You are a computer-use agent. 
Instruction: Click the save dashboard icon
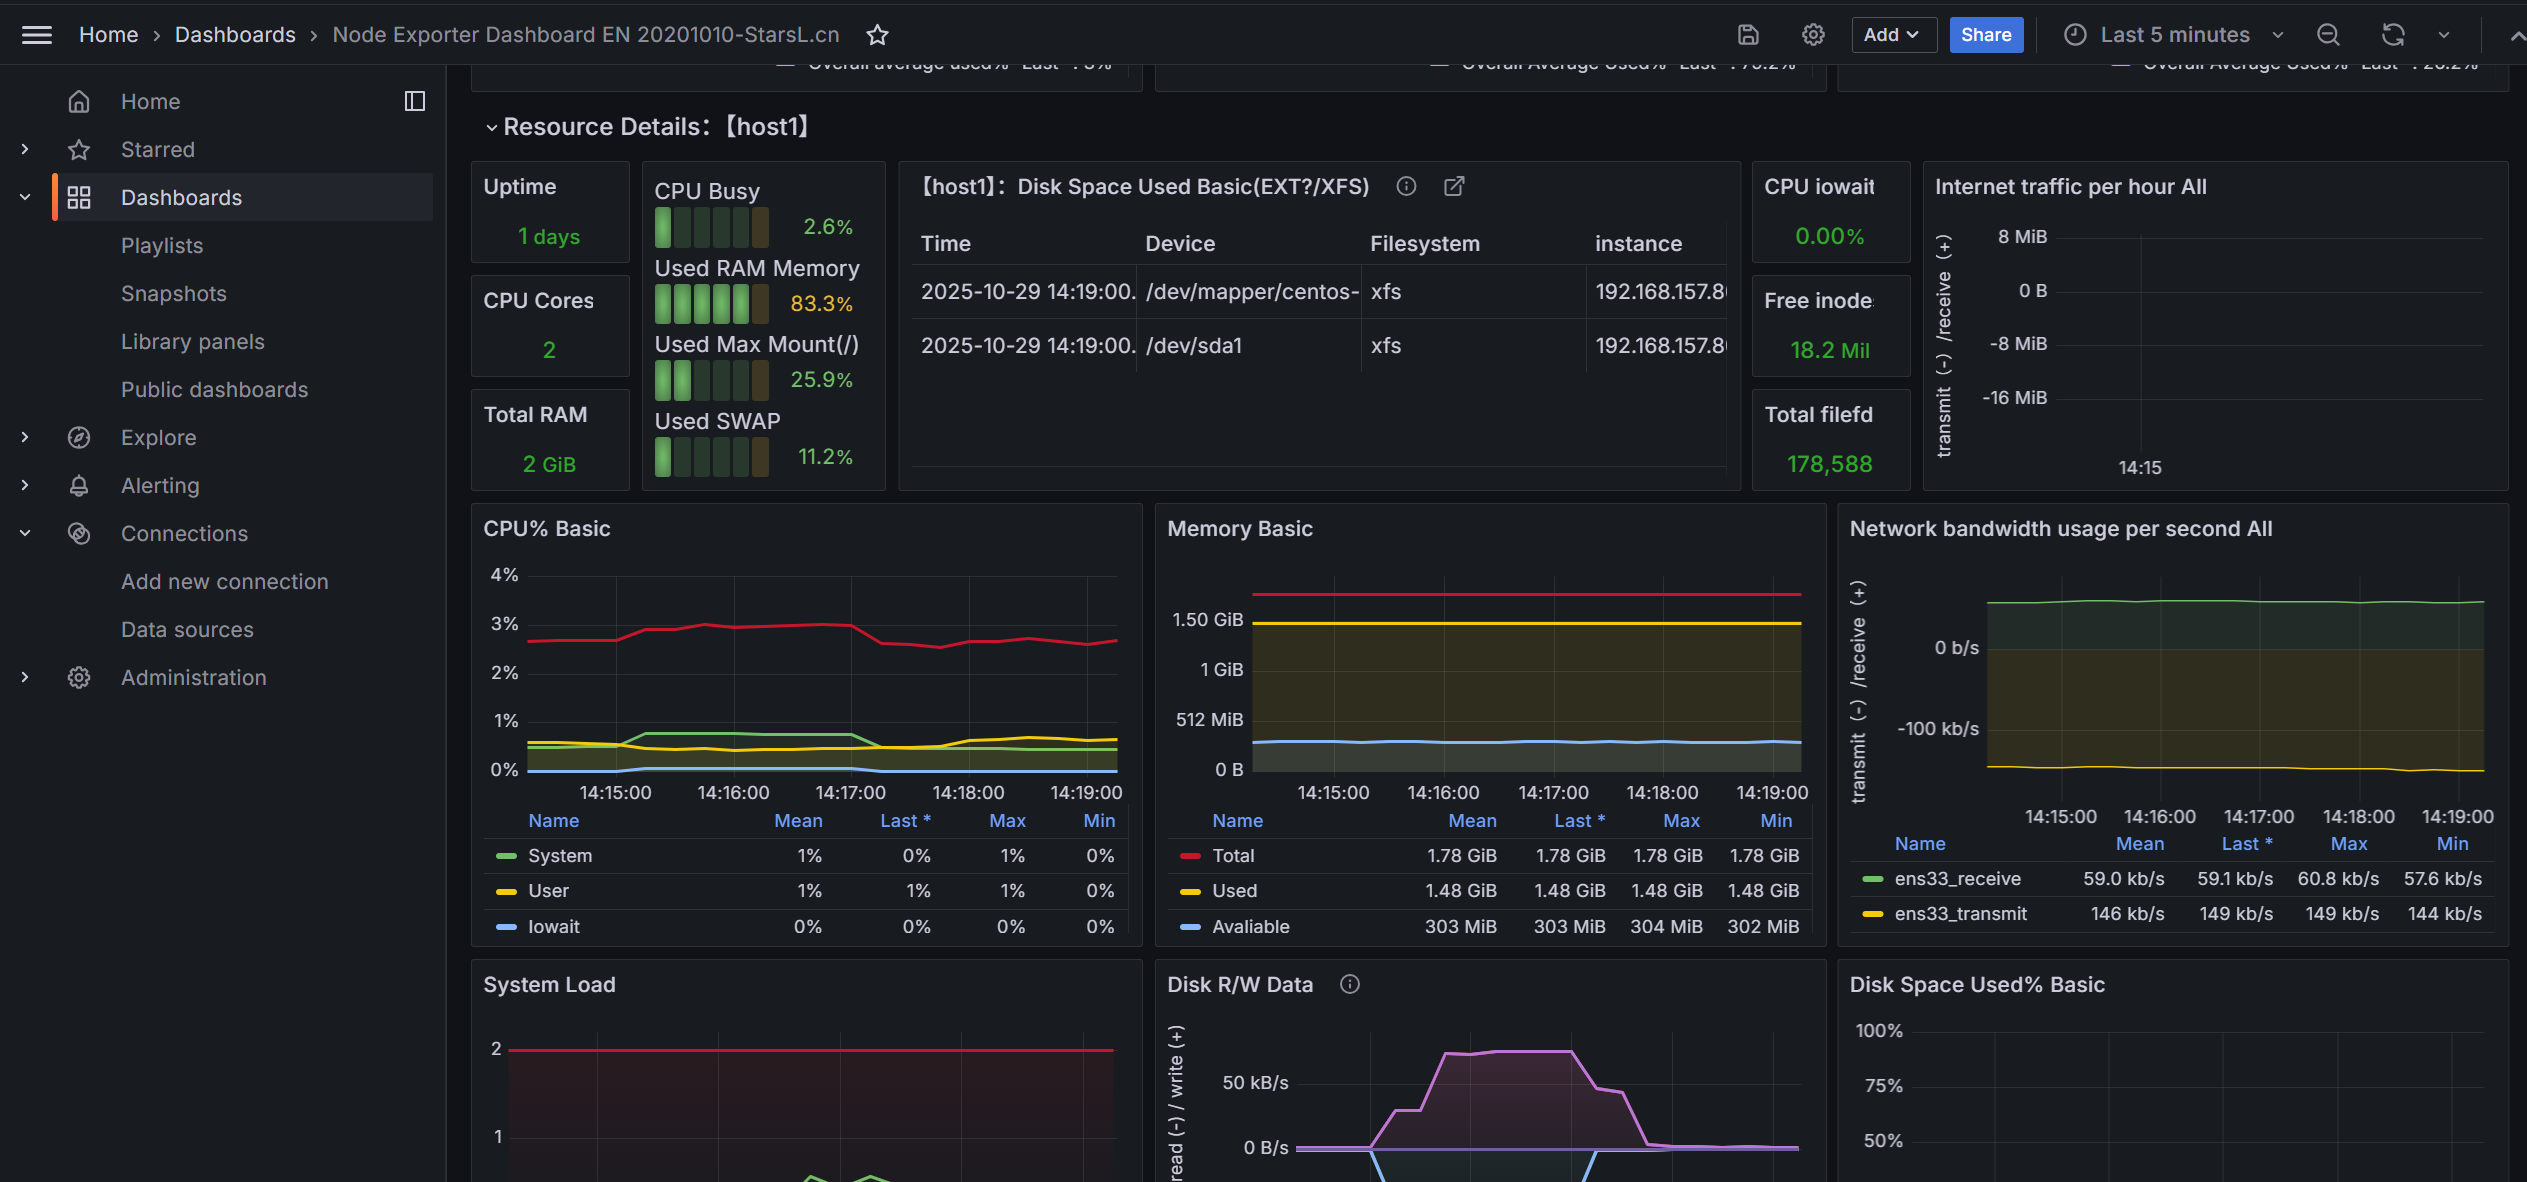click(1748, 35)
